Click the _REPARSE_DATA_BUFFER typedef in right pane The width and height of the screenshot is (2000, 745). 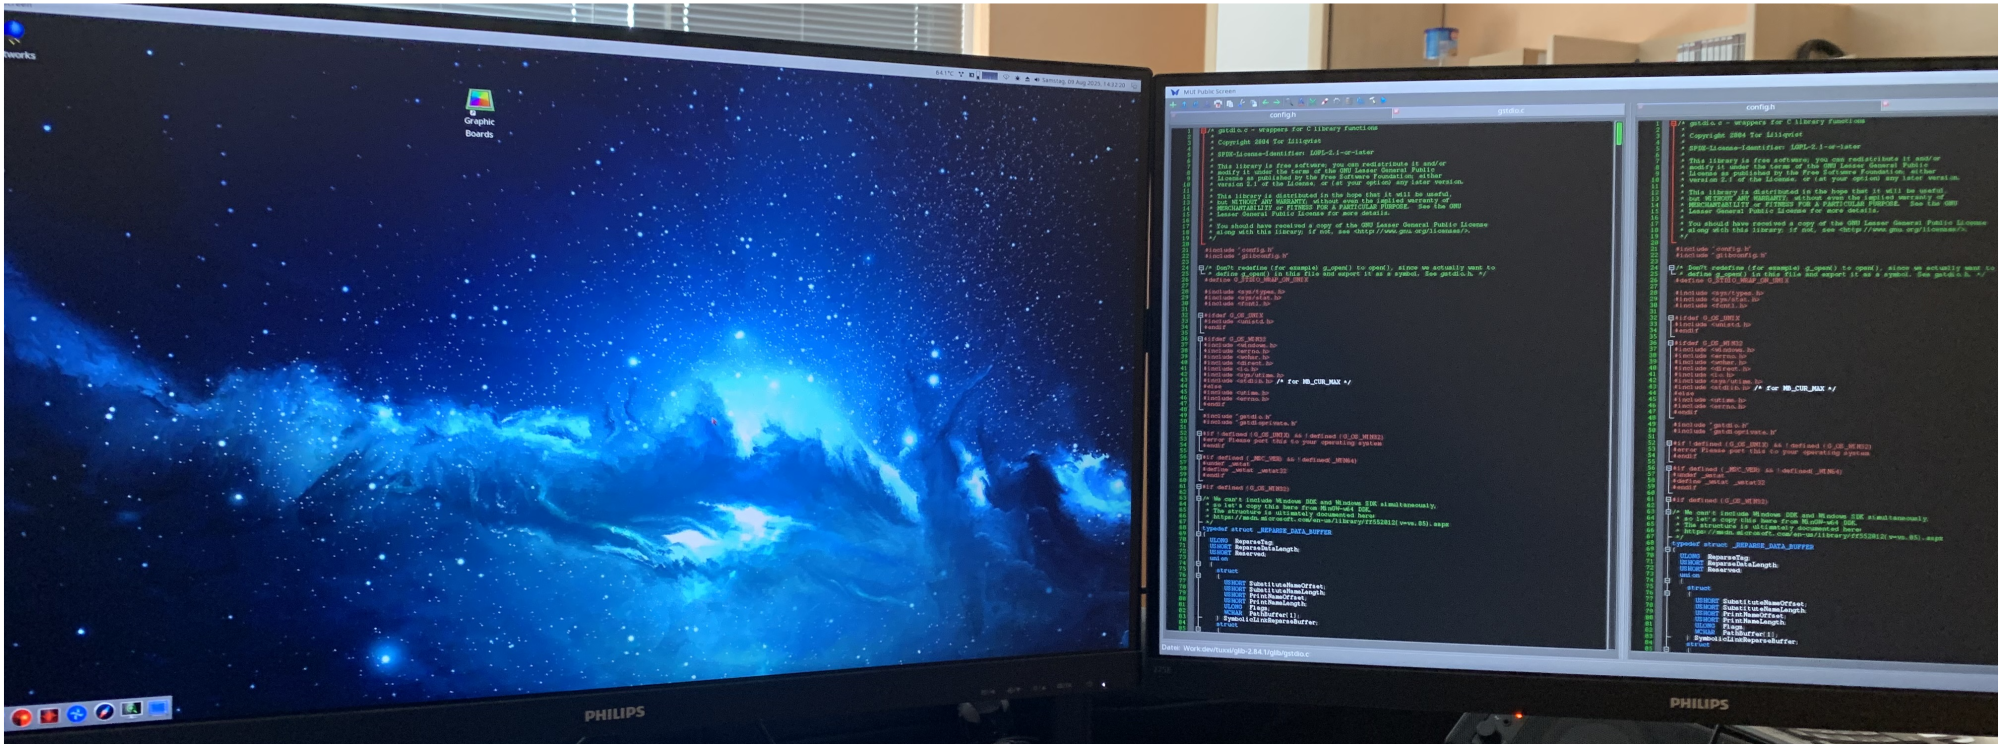pos(1742,546)
